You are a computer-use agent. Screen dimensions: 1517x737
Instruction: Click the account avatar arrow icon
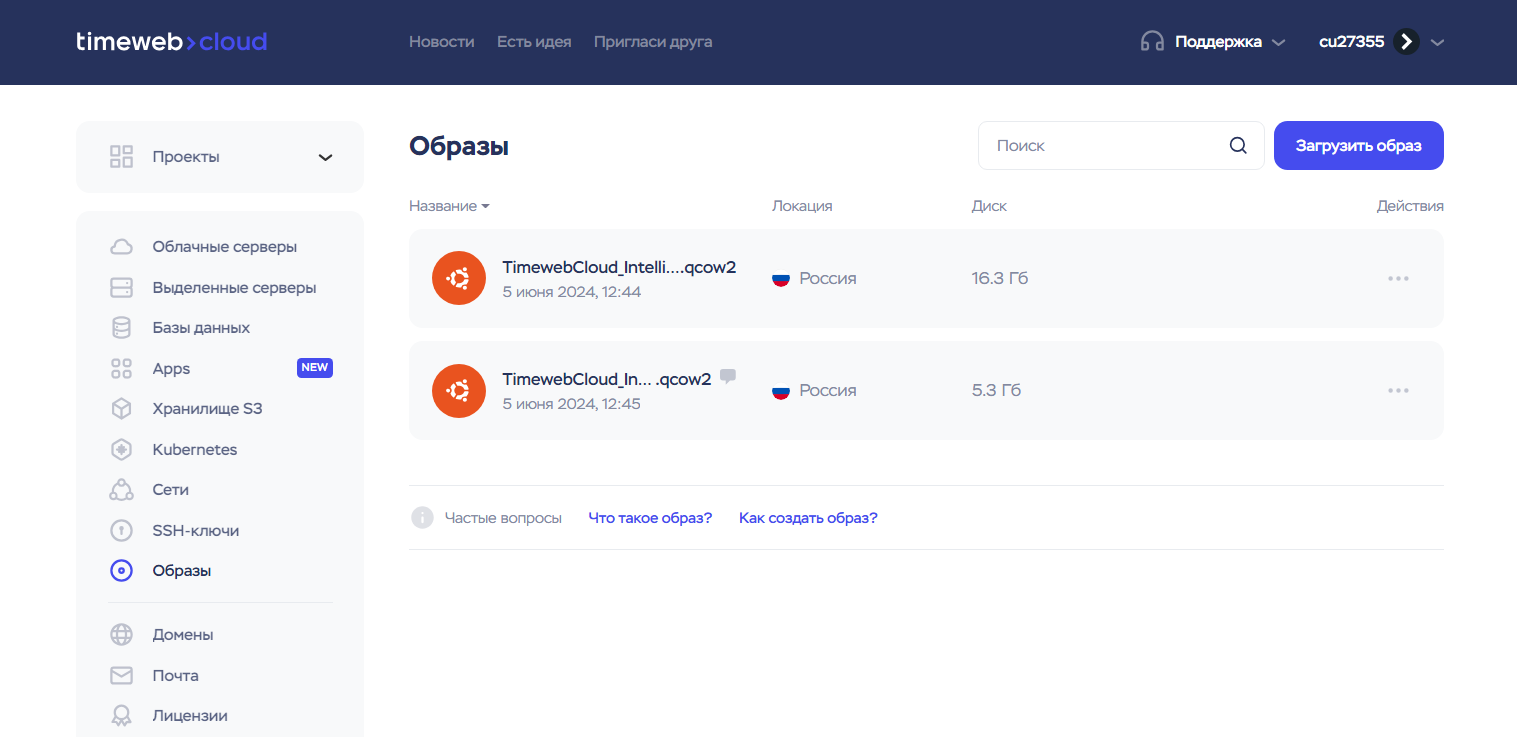pyautogui.click(x=1406, y=42)
